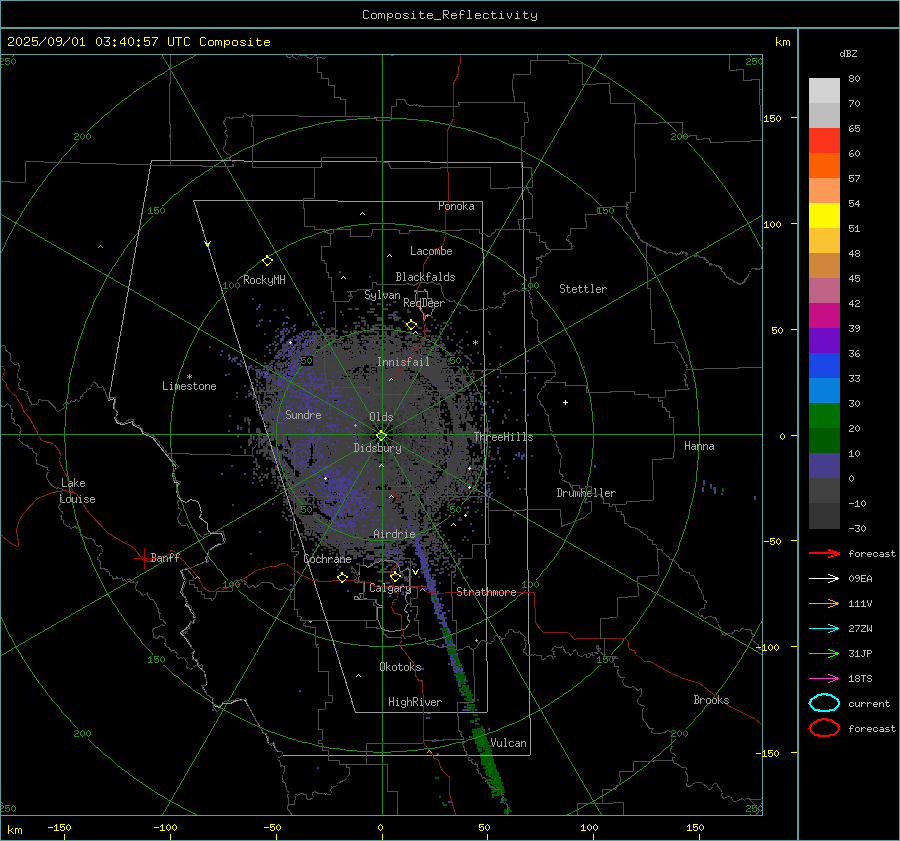This screenshot has height=841, width=900.
Task: Click the ThreeHills label
Action: 503,437
